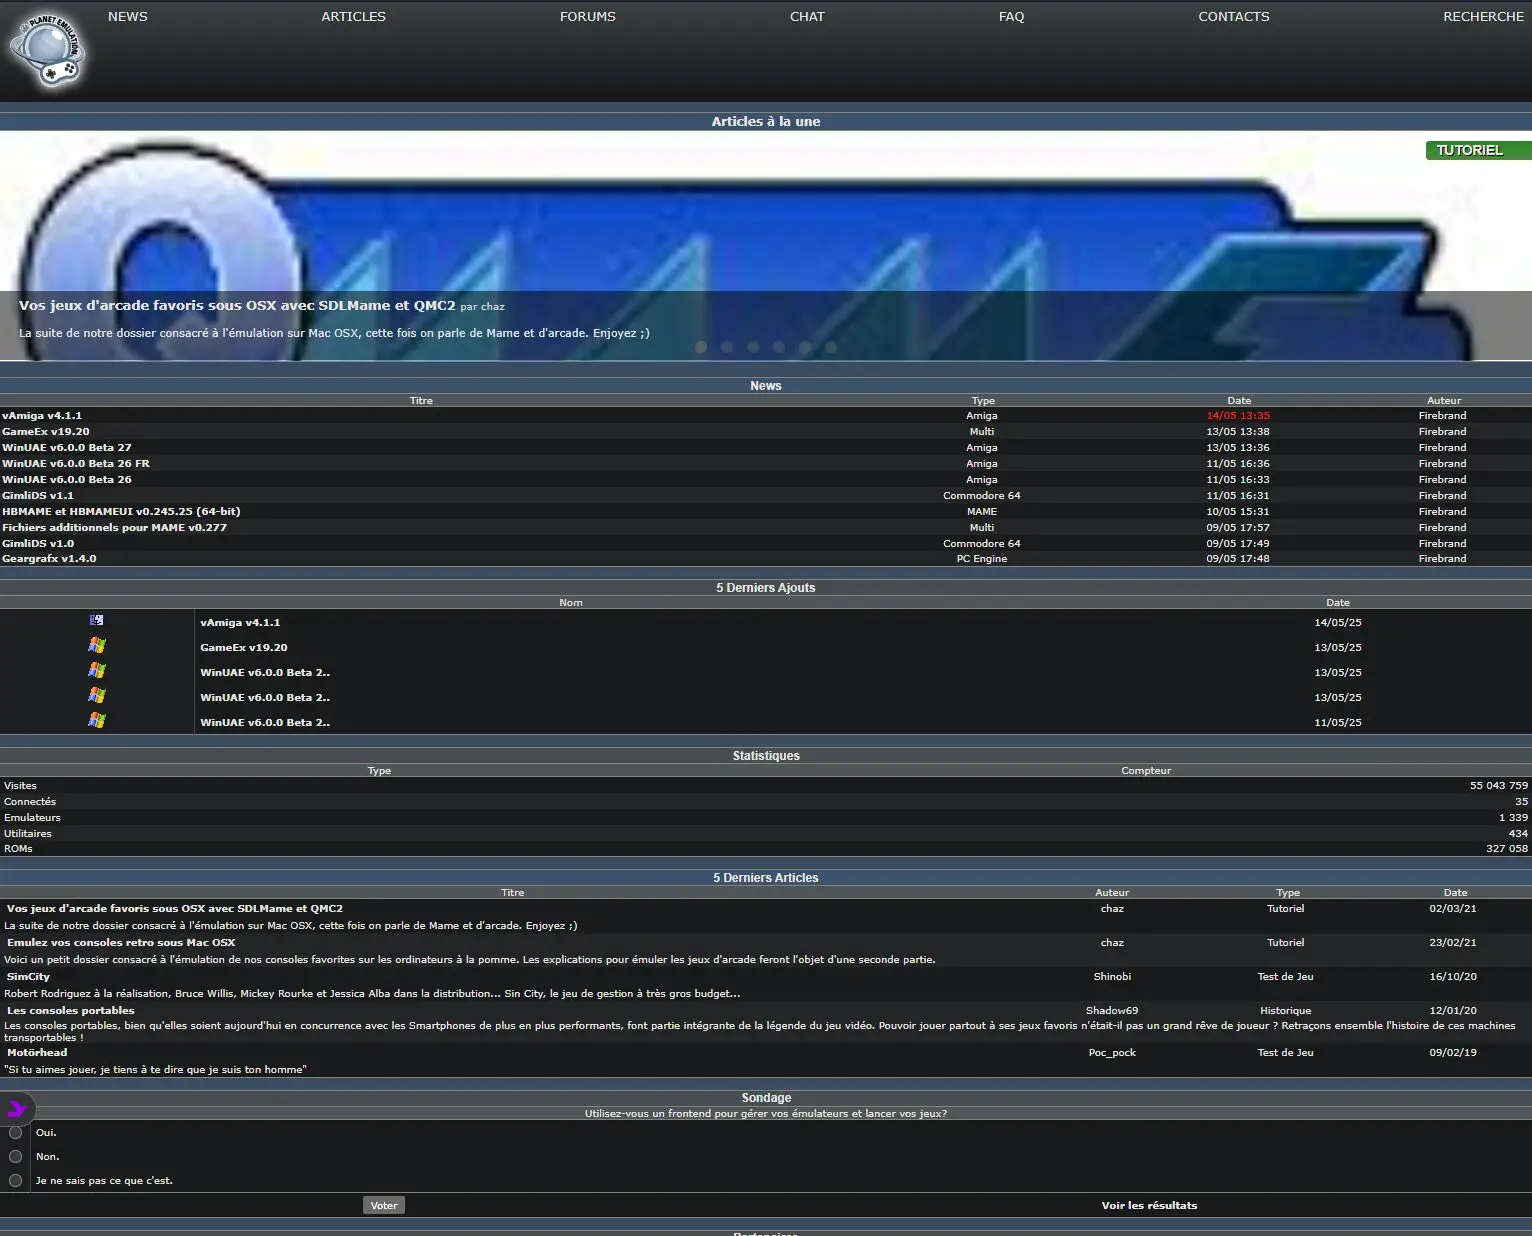Open the Motörhead game test article
Viewport: 1532px width, 1236px height.
pos(37,1052)
